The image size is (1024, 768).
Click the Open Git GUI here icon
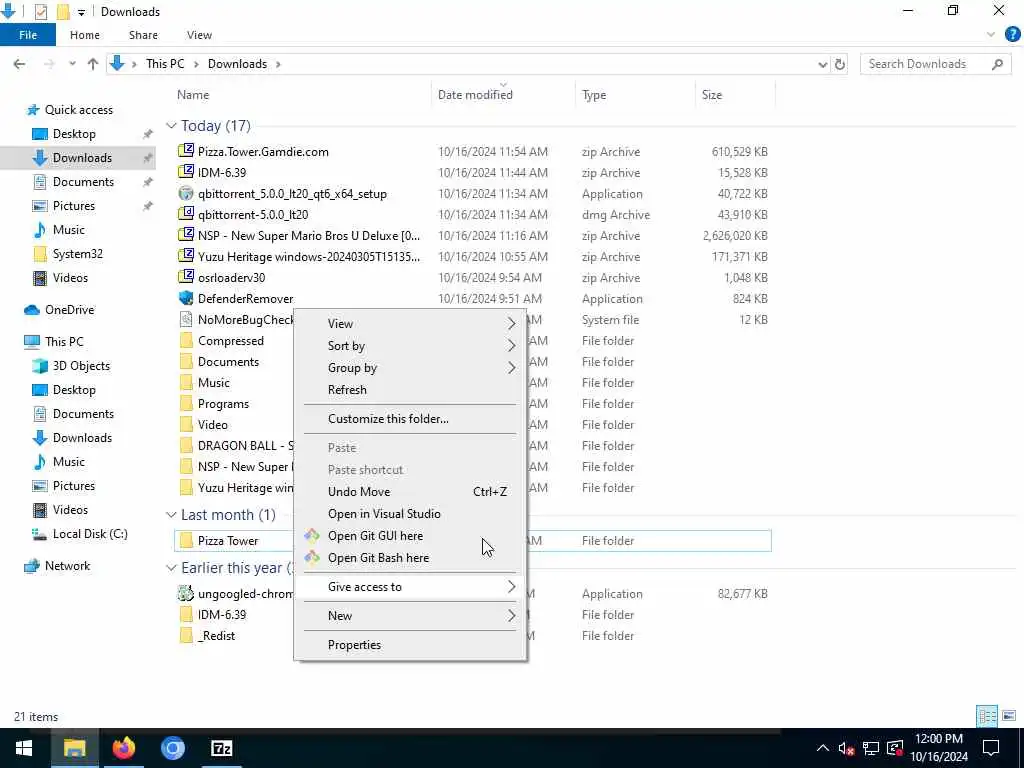312,536
